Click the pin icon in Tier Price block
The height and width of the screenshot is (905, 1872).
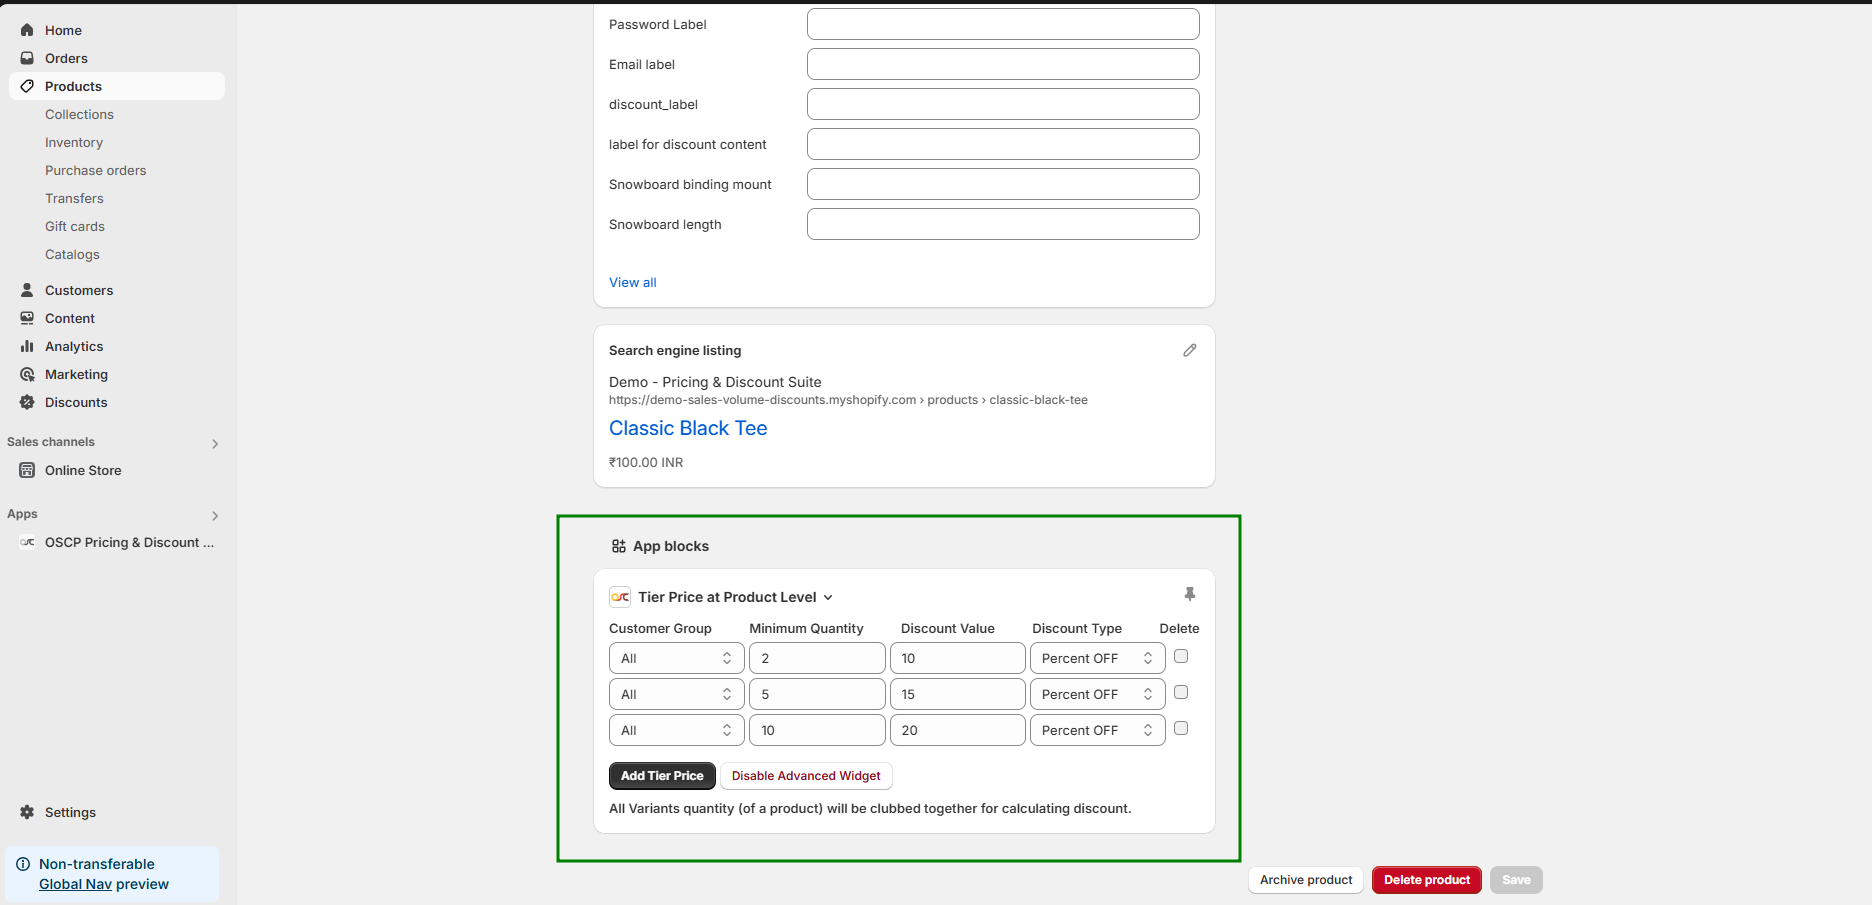(1189, 594)
